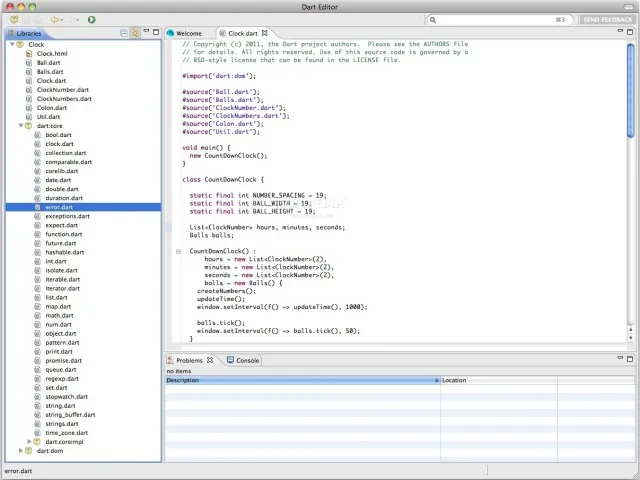This screenshot has height=480, width=640.
Task: Click the new application toolbar icon
Action: [14, 19]
